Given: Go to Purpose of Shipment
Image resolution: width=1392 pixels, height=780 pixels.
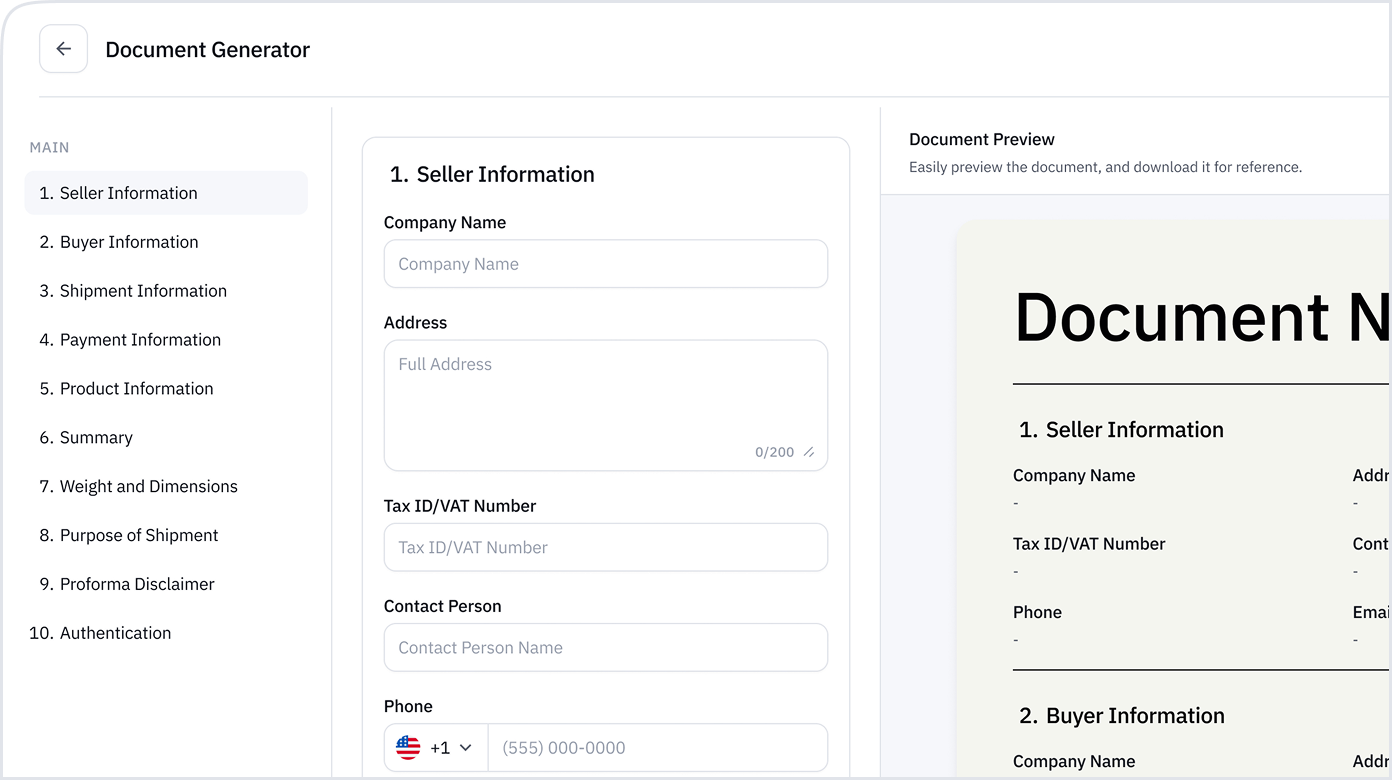Looking at the screenshot, I should pos(139,536).
